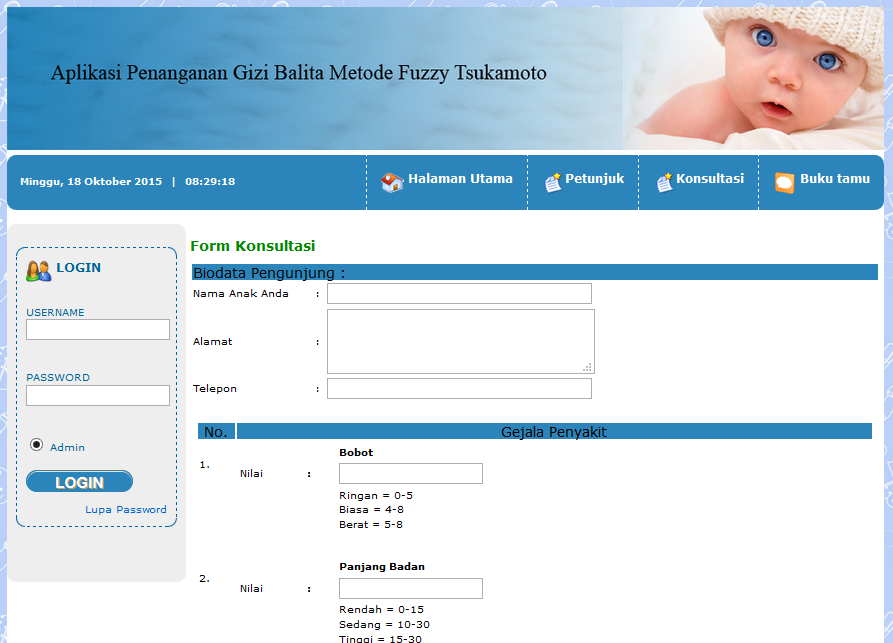
Task: Click the users icon next to LOGIN heading
Action: coord(39,271)
